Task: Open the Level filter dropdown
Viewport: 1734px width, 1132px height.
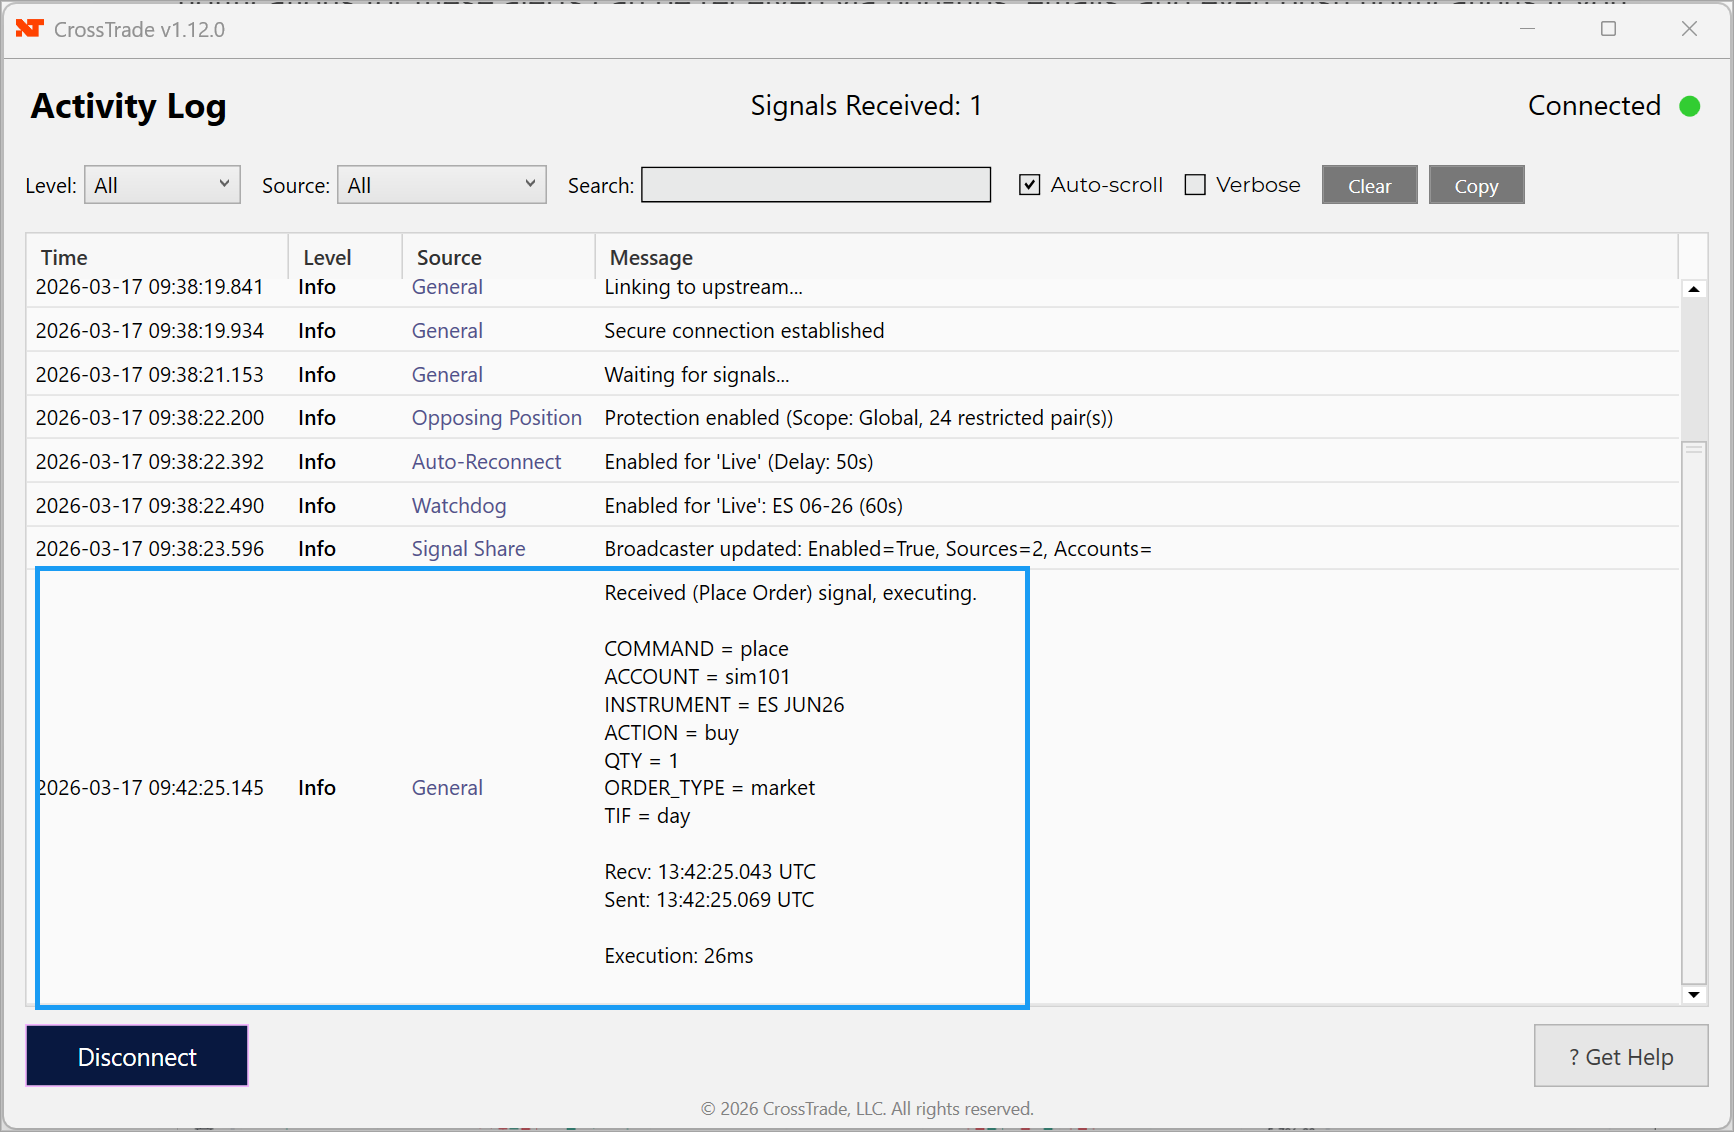Action: pos(162,185)
